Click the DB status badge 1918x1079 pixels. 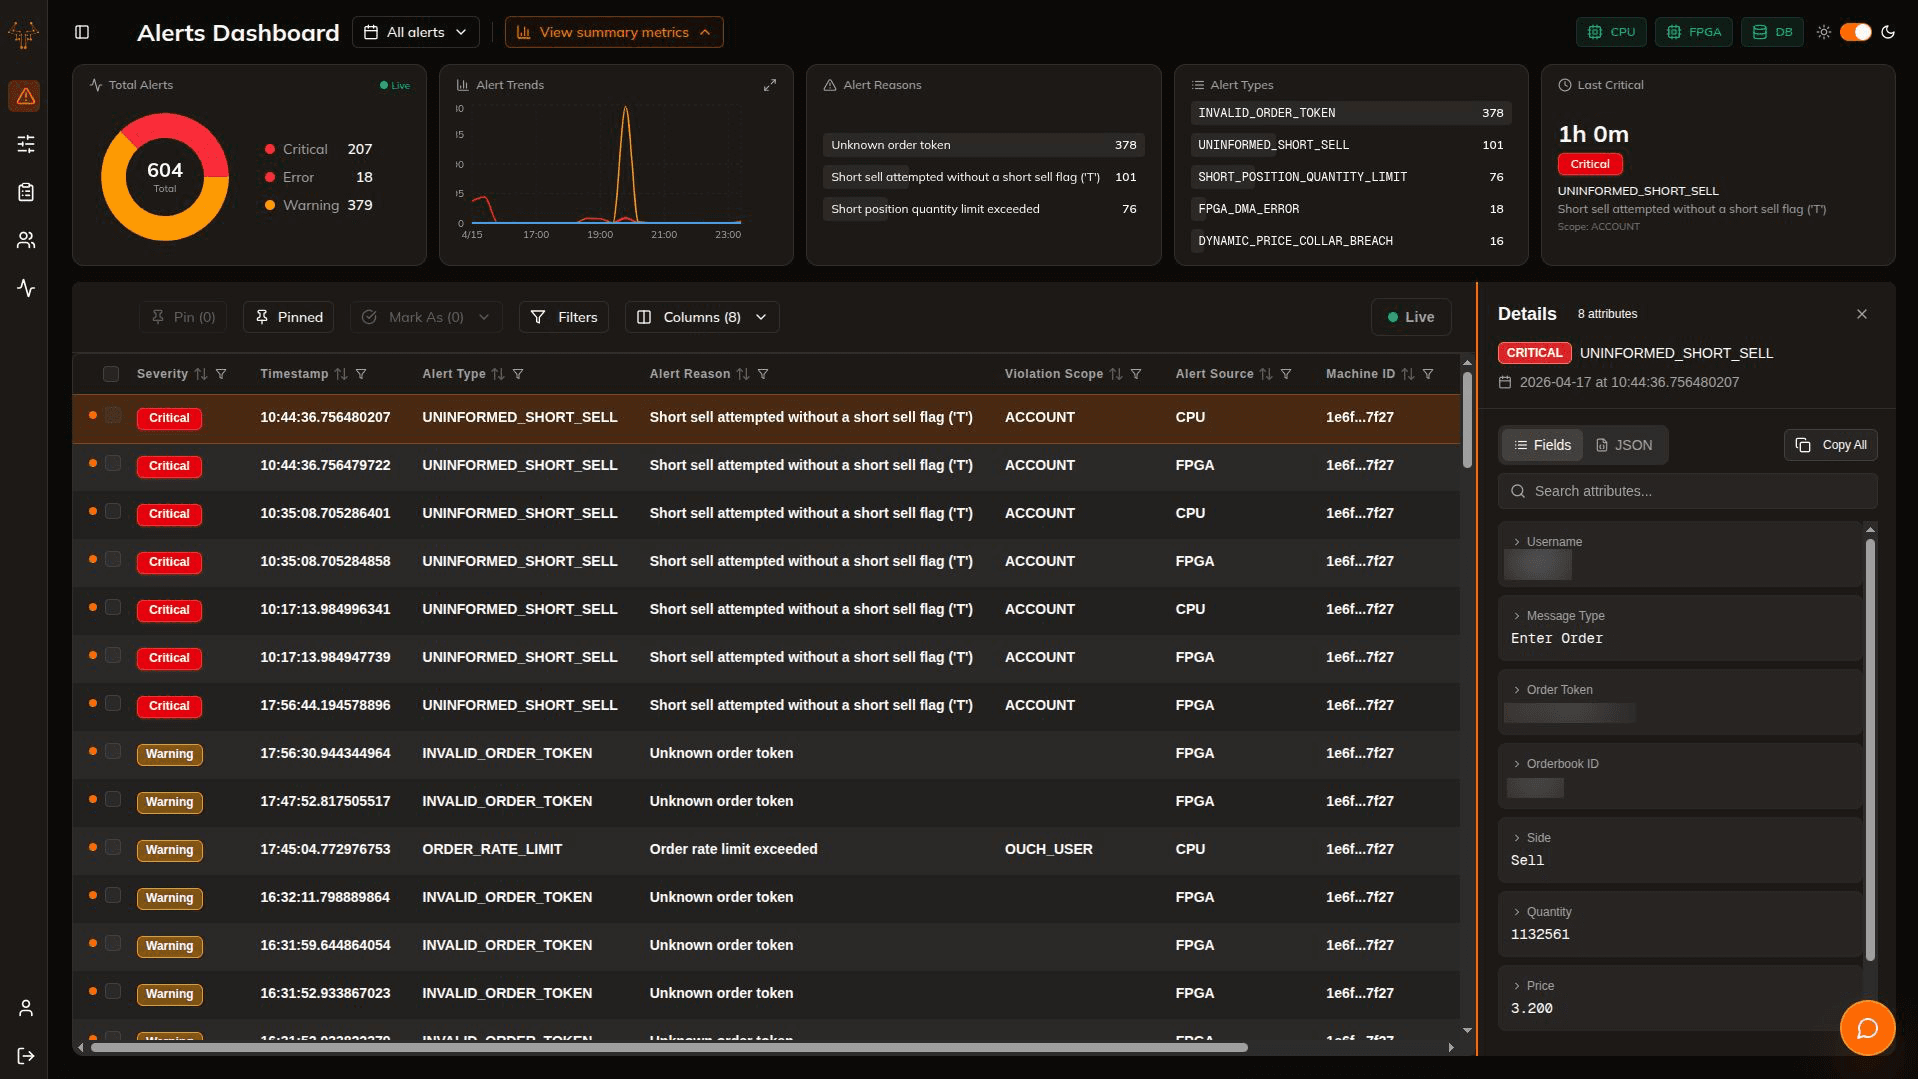[x=1771, y=32]
